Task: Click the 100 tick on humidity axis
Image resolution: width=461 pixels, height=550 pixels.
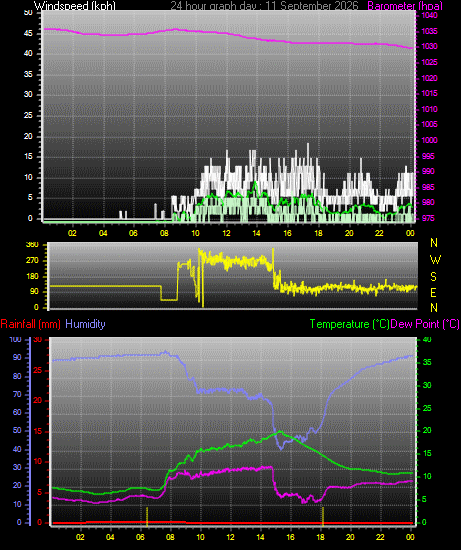Action: coord(15,340)
